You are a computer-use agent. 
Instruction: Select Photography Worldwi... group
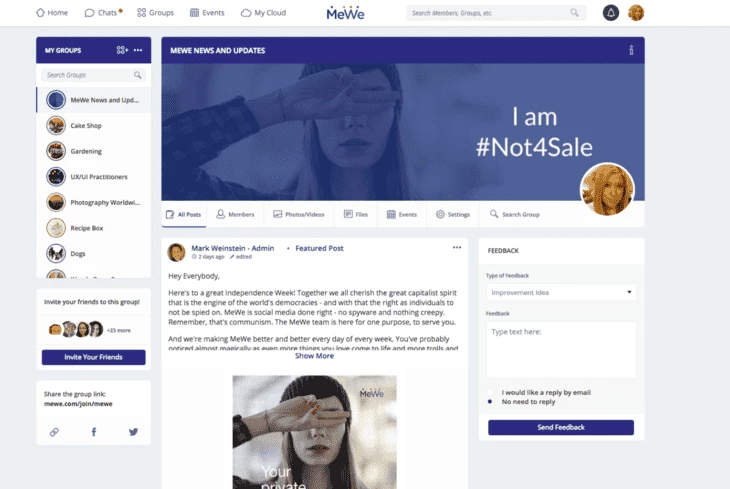[94, 202]
